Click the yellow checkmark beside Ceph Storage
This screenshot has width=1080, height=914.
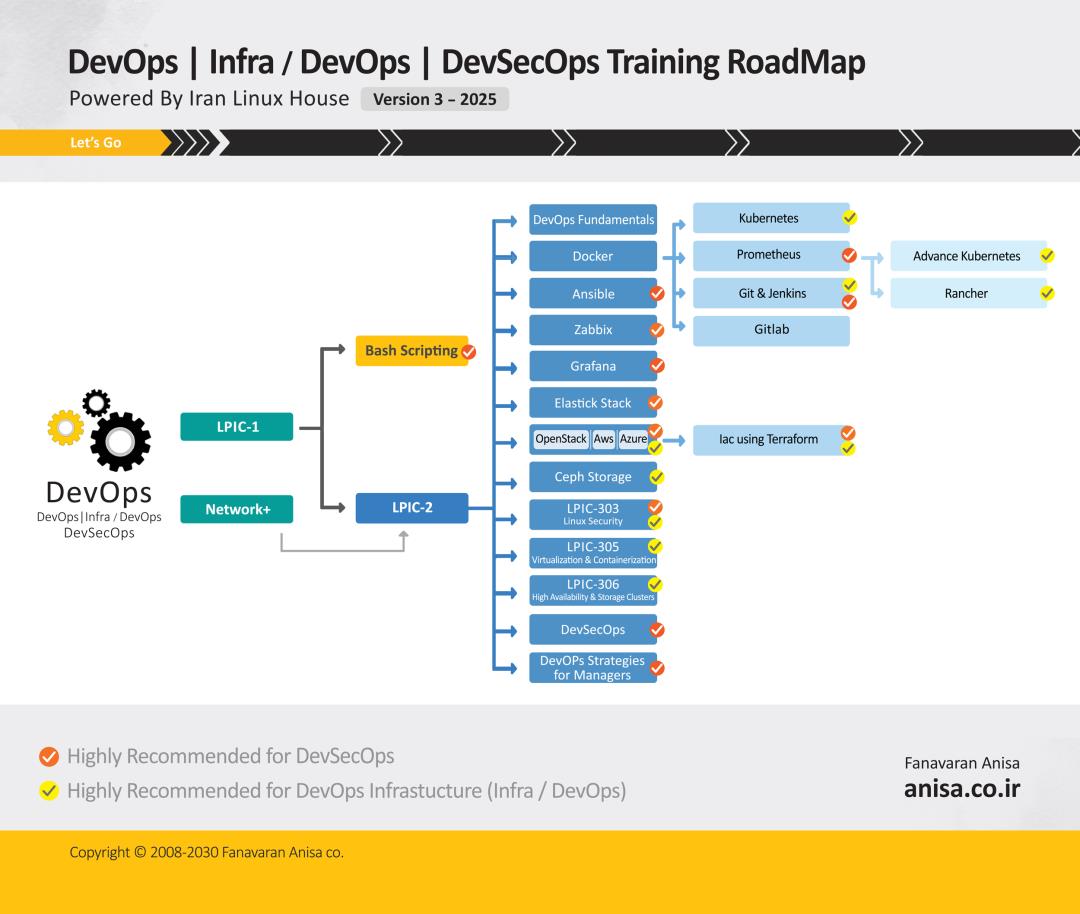(x=656, y=477)
